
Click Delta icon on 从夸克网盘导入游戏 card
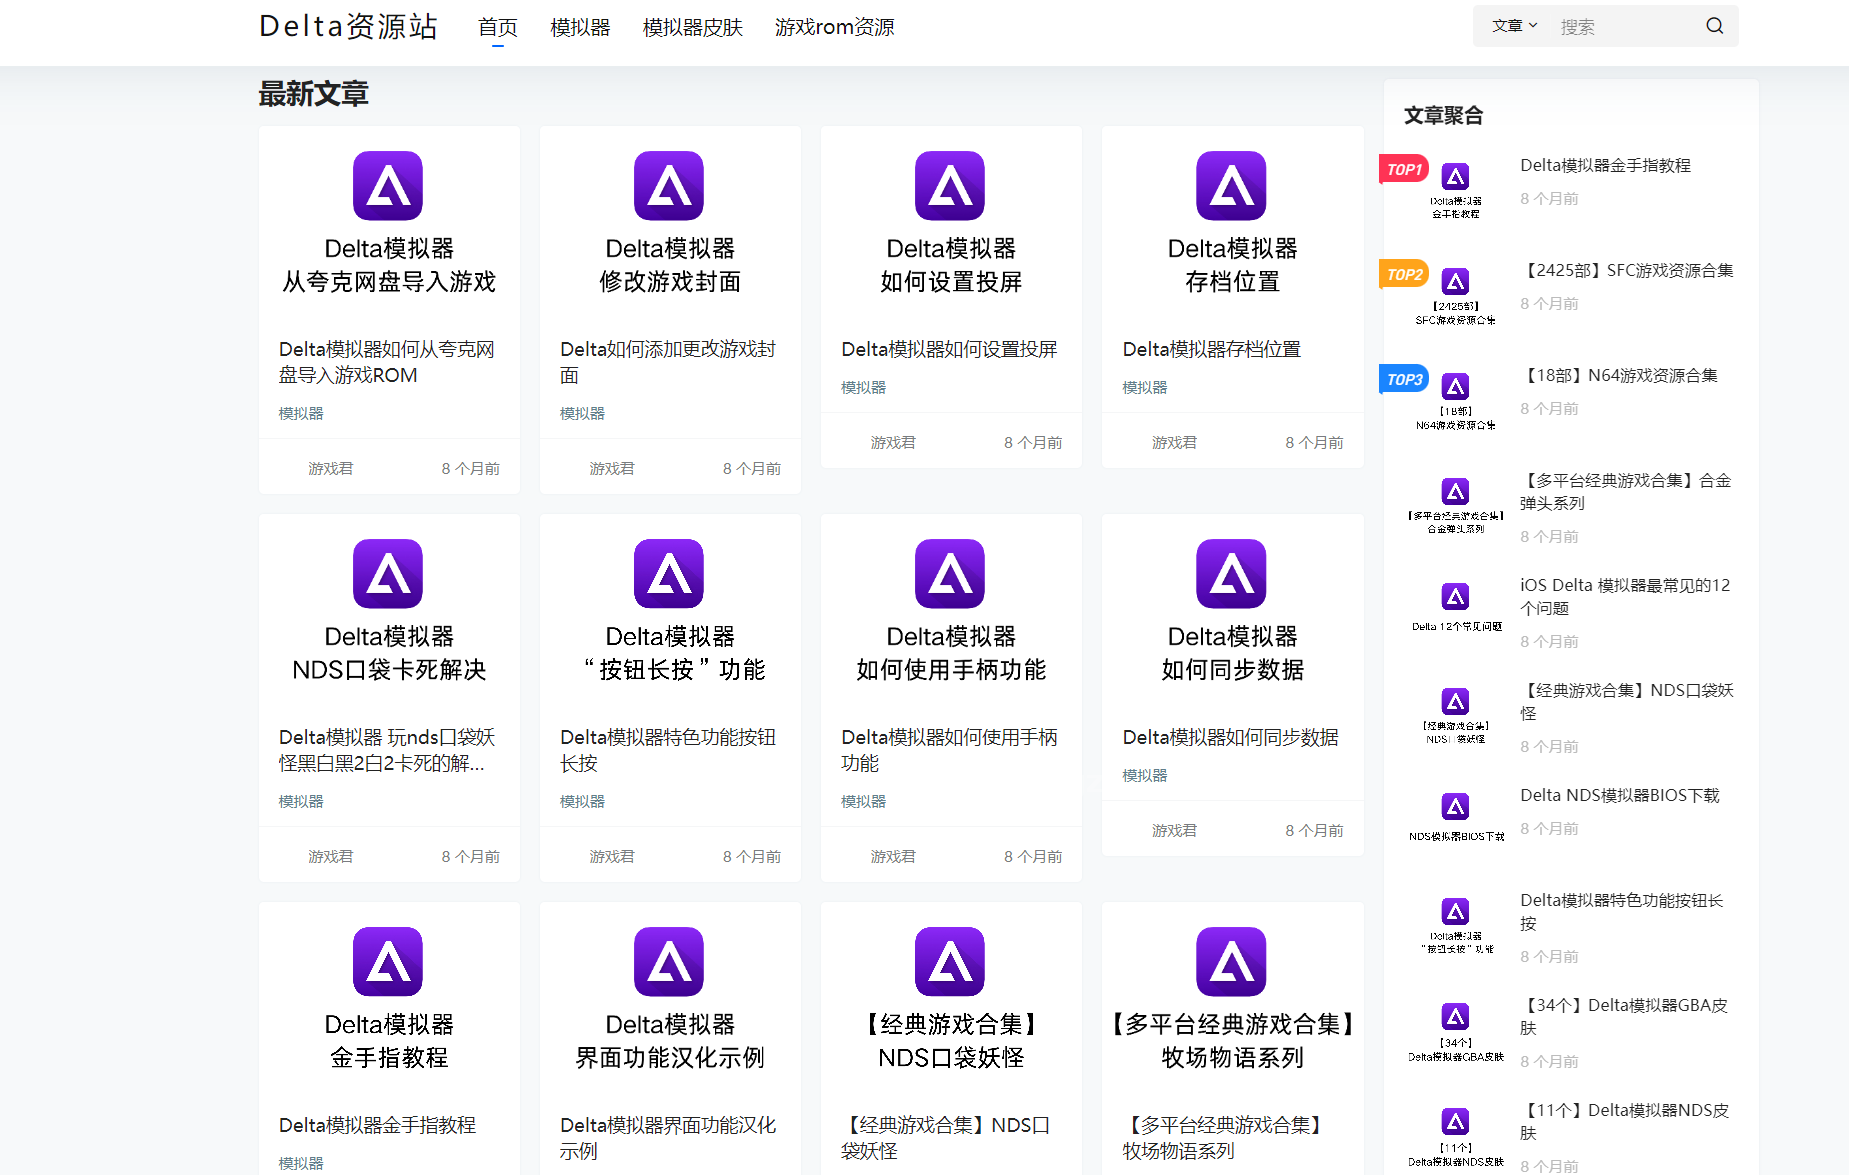coord(388,186)
